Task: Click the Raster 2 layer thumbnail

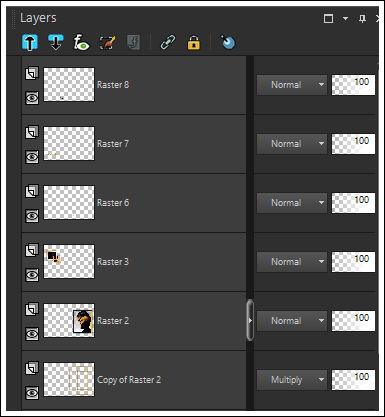Action: click(x=69, y=320)
